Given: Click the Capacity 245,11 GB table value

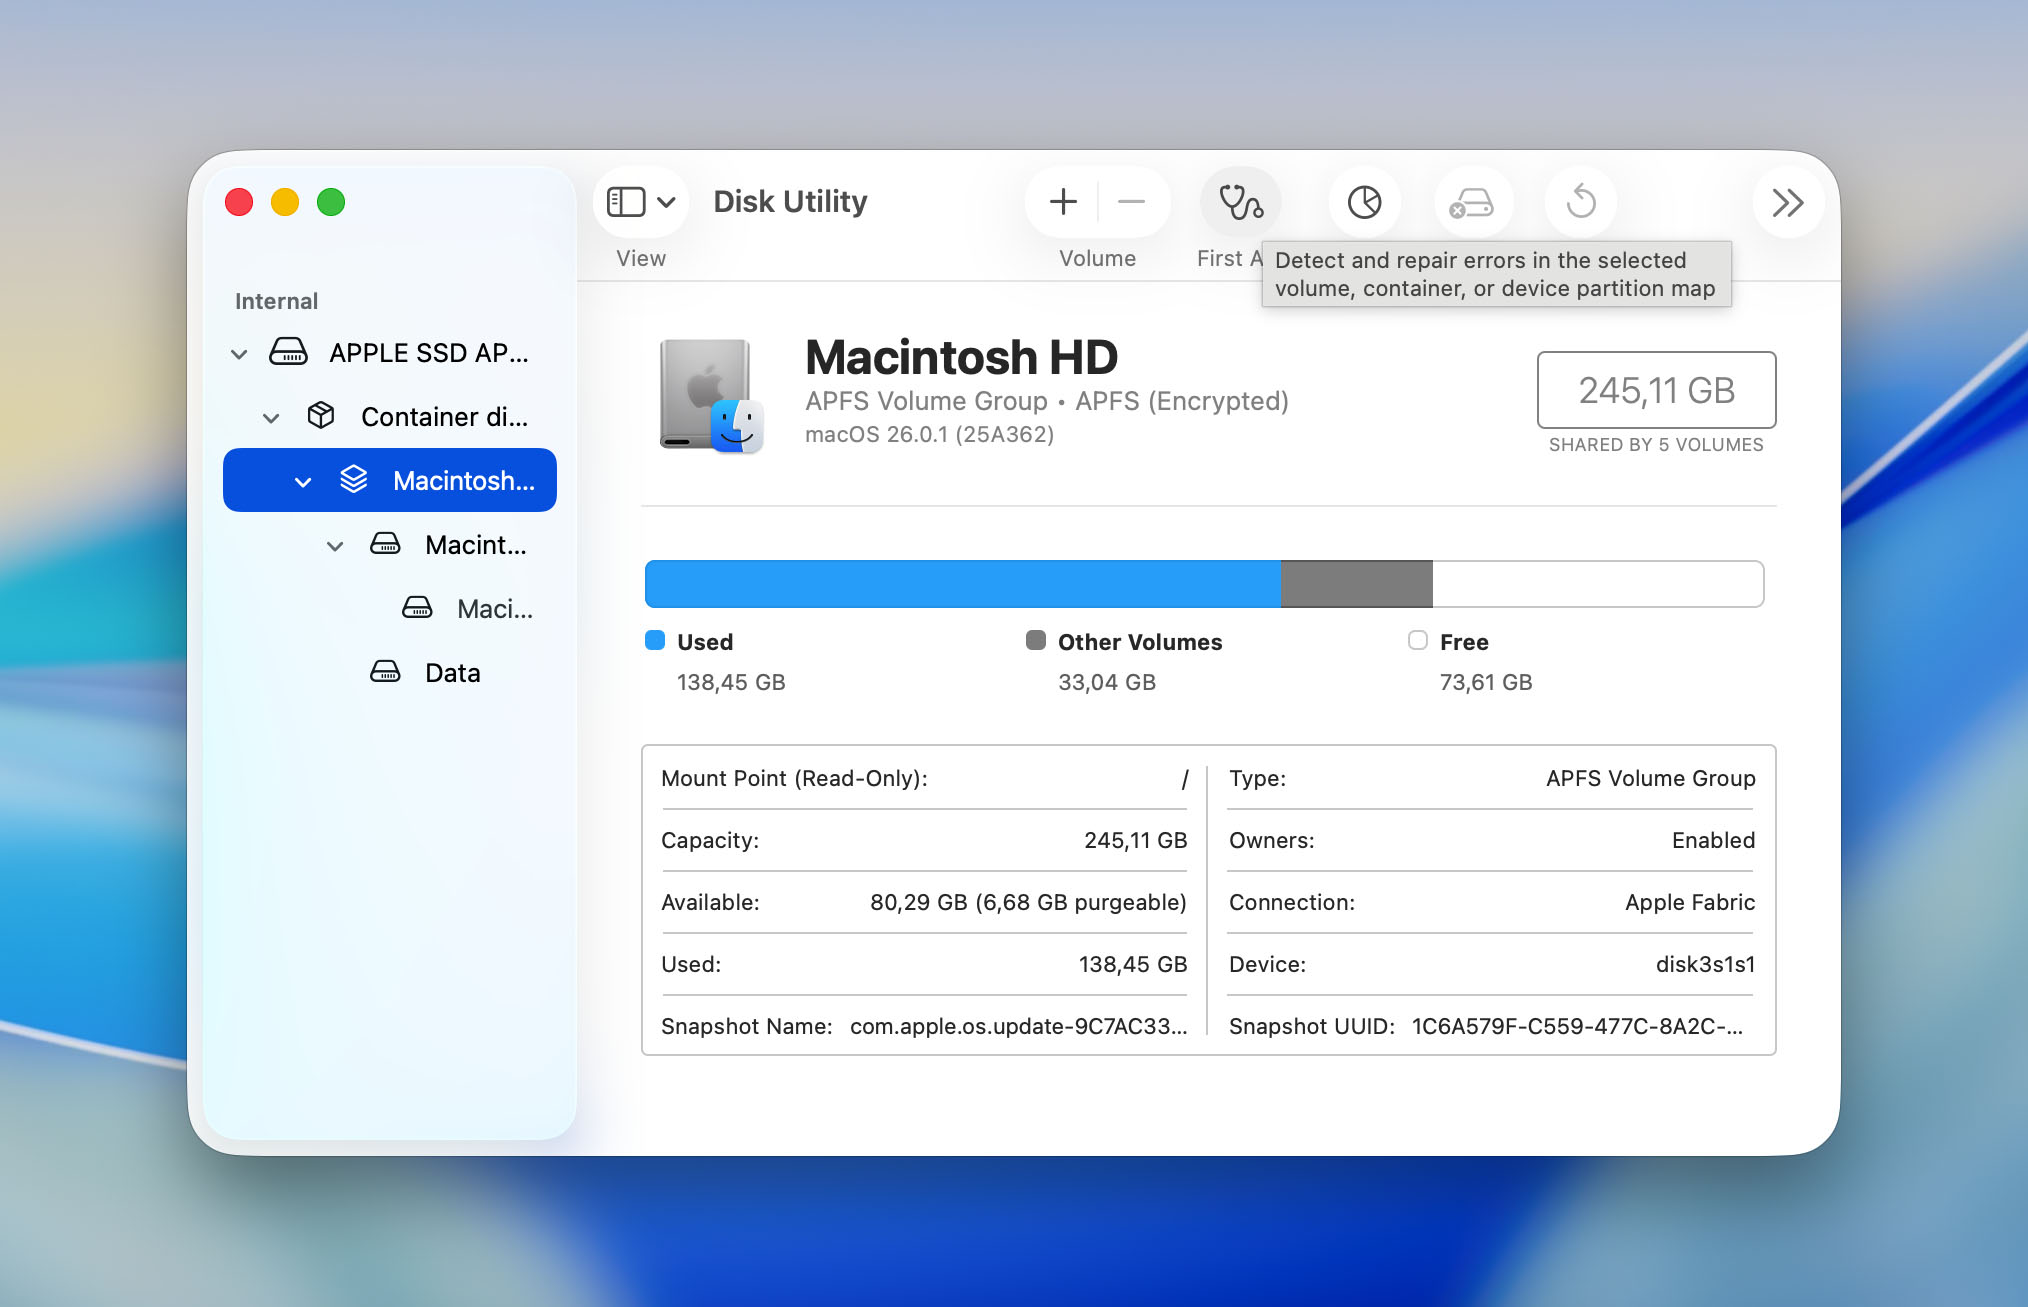Looking at the screenshot, I should point(1135,840).
